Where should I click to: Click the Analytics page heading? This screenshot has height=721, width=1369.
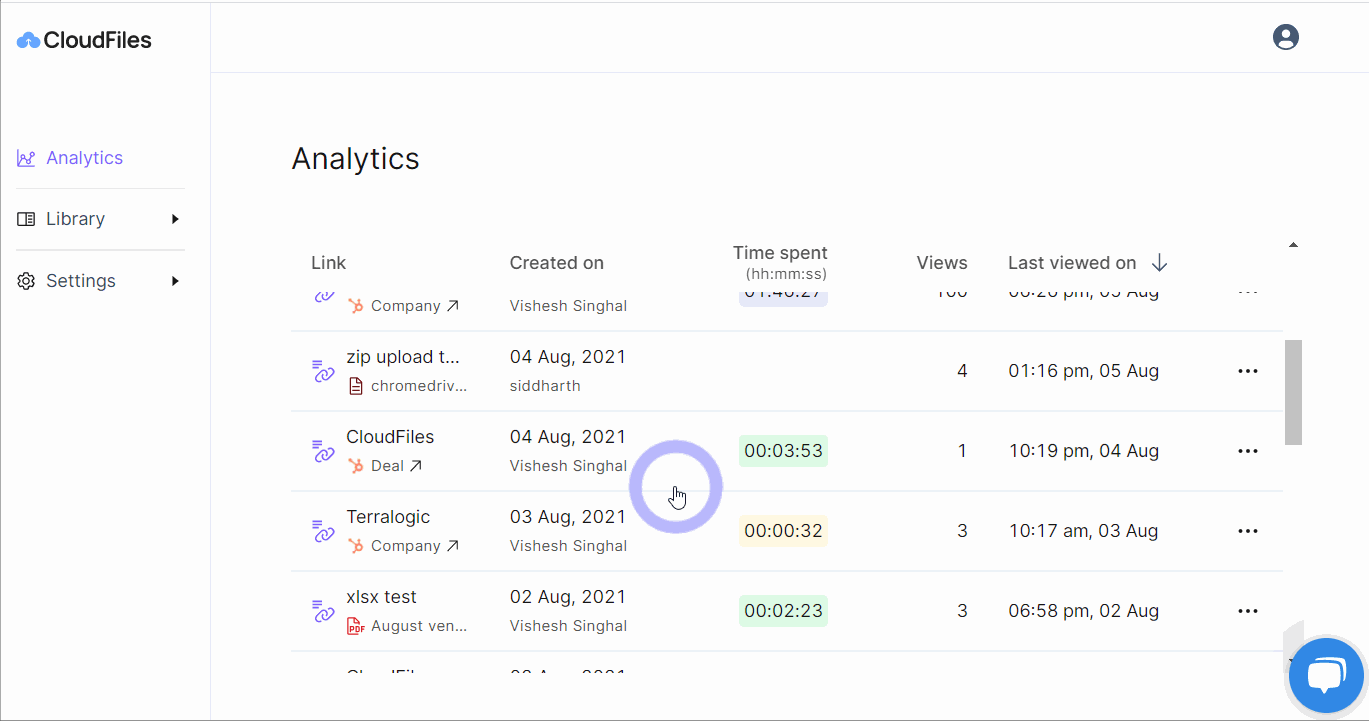(355, 159)
